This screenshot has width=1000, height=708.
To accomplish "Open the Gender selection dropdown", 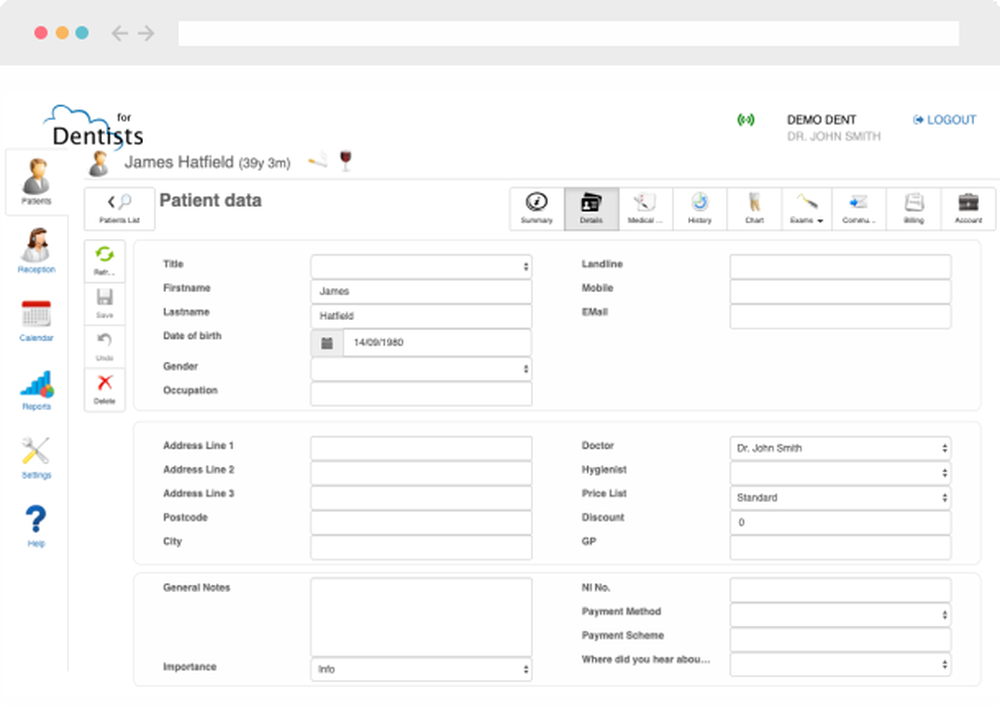I will coord(421,369).
